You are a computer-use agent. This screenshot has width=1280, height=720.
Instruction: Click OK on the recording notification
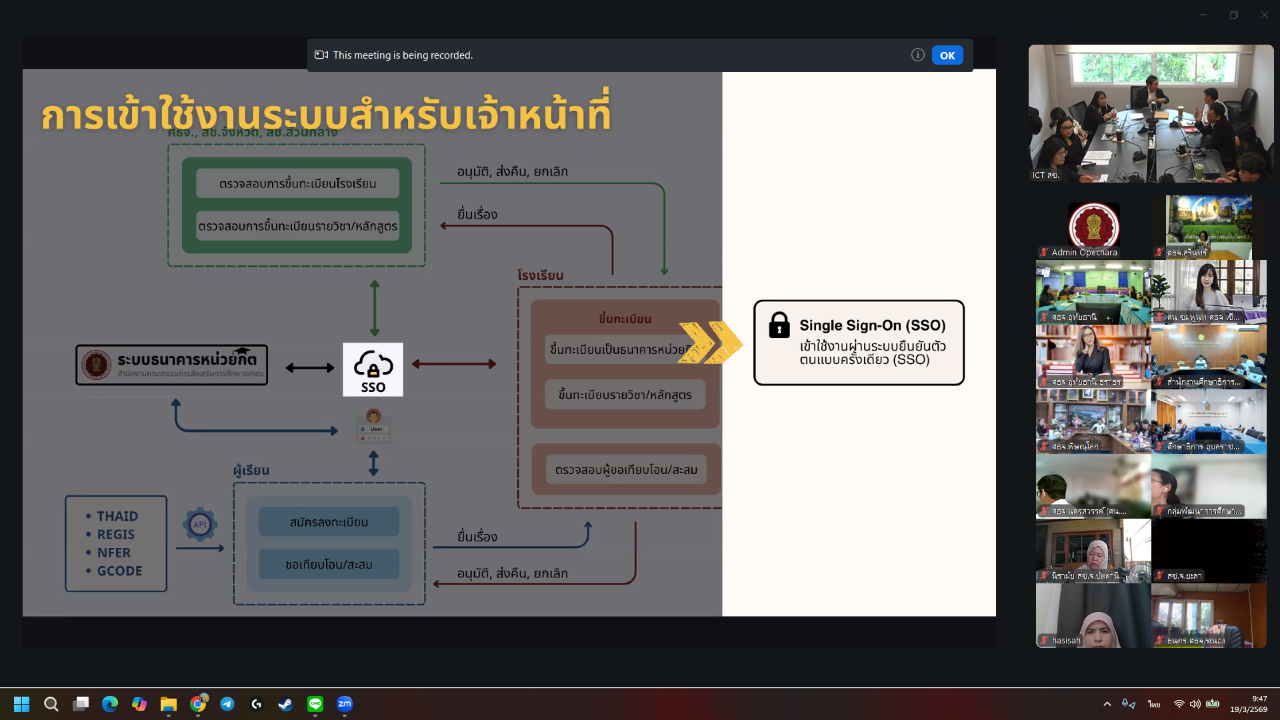(946, 55)
